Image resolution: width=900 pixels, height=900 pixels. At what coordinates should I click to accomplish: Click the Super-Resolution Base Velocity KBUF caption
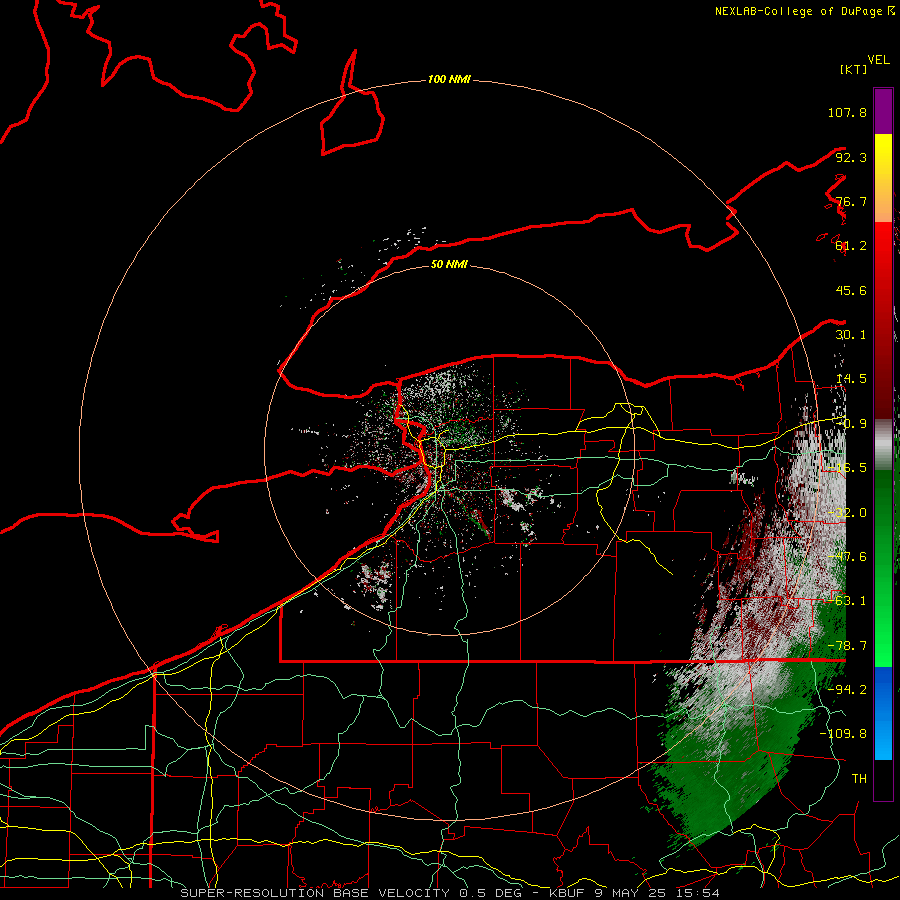450,893
